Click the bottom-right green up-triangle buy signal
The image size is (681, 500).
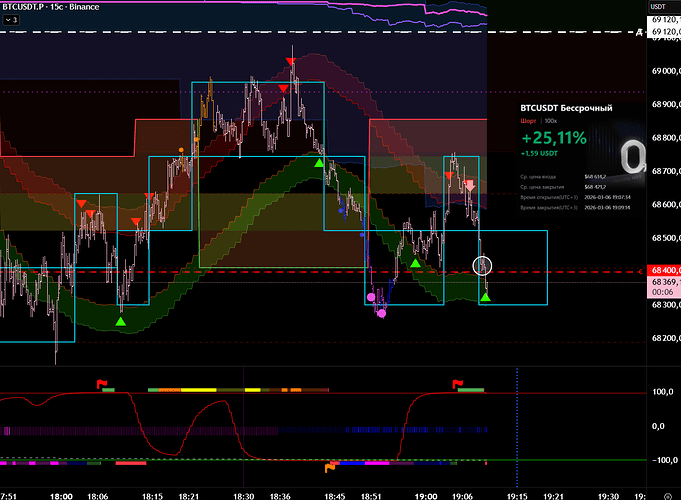(486, 297)
